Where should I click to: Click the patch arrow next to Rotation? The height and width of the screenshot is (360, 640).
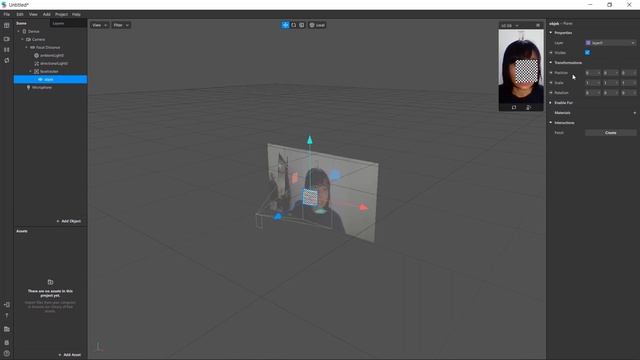[551, 93]
